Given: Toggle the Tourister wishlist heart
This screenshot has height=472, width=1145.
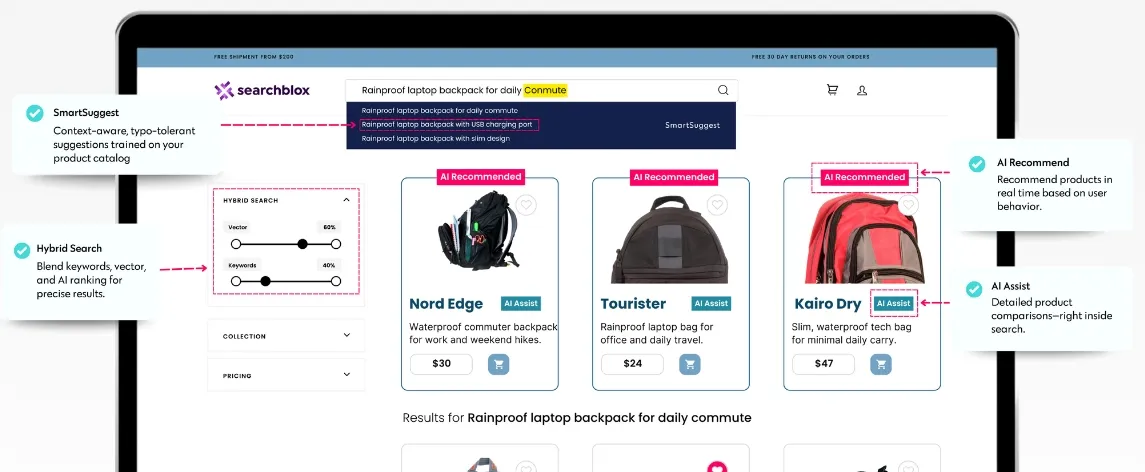Looking at the screenshot, I should click(x=717, y=205).
